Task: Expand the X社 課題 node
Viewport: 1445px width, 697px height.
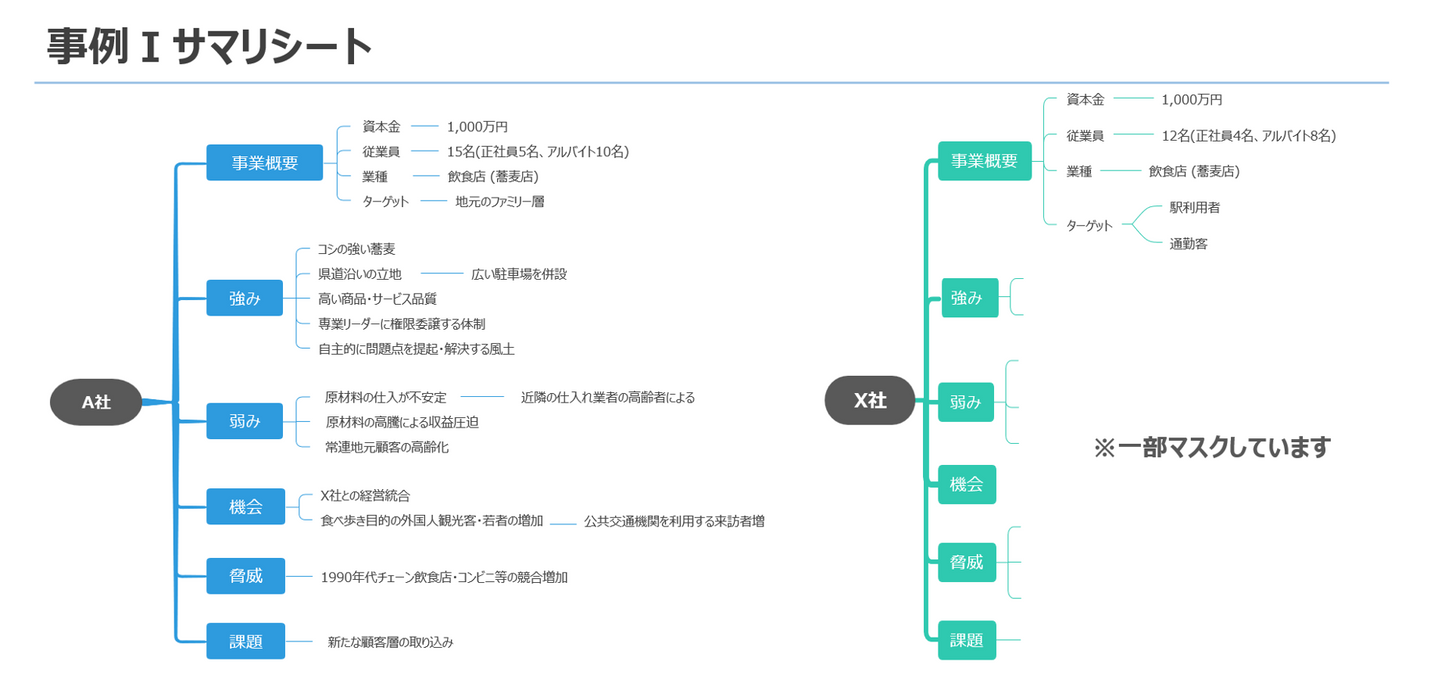Action: (x=967, y=640)
